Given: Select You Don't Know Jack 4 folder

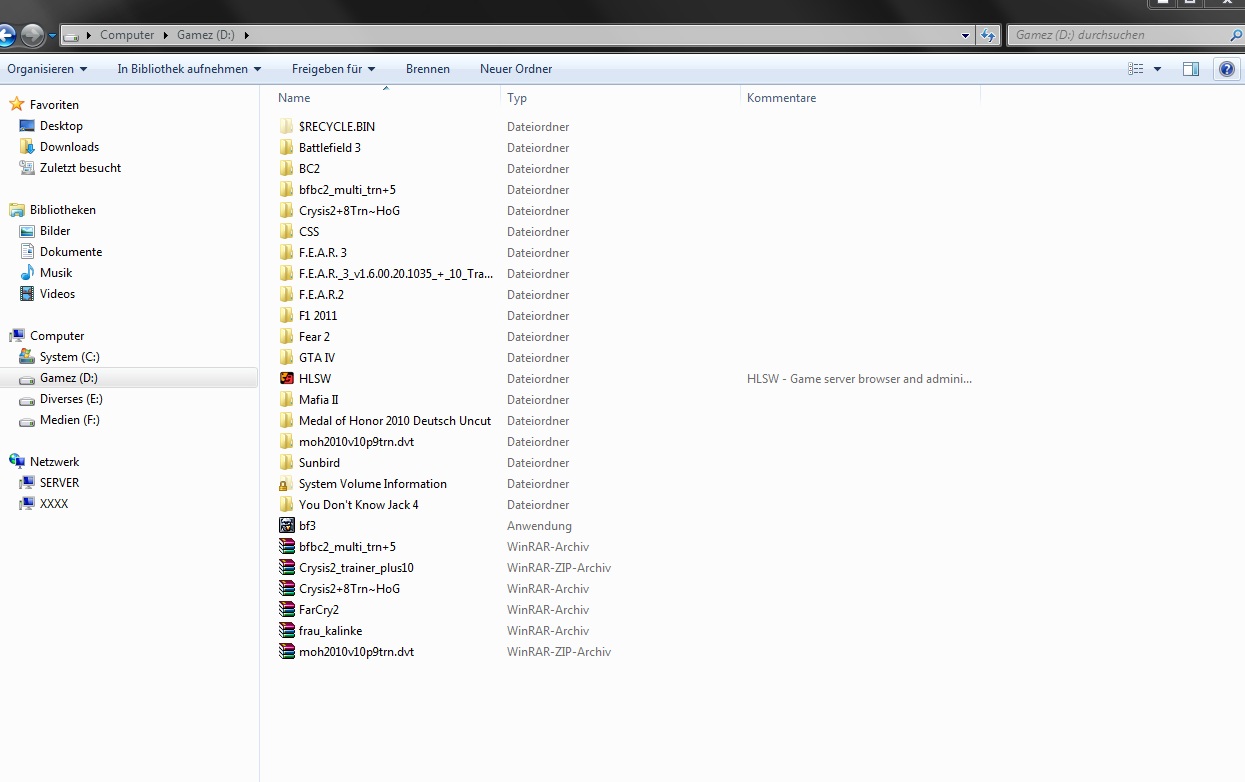Looking at the screenshot, I should [x=359, y=505].
